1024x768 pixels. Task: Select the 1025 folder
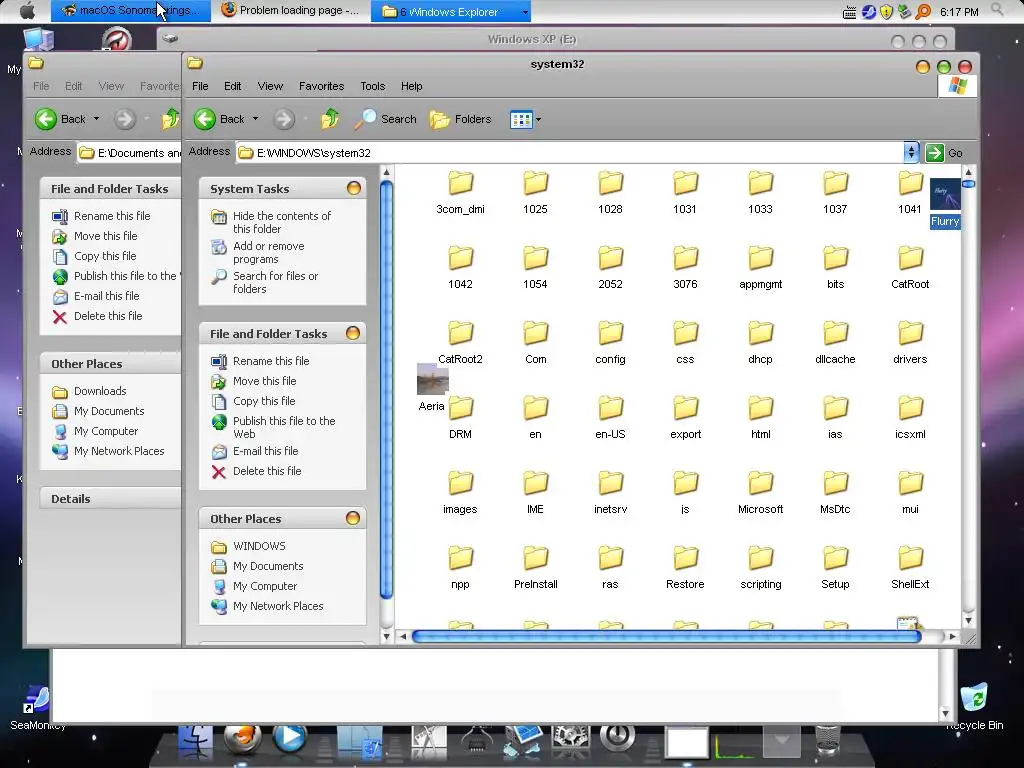(x=536, y=193)
